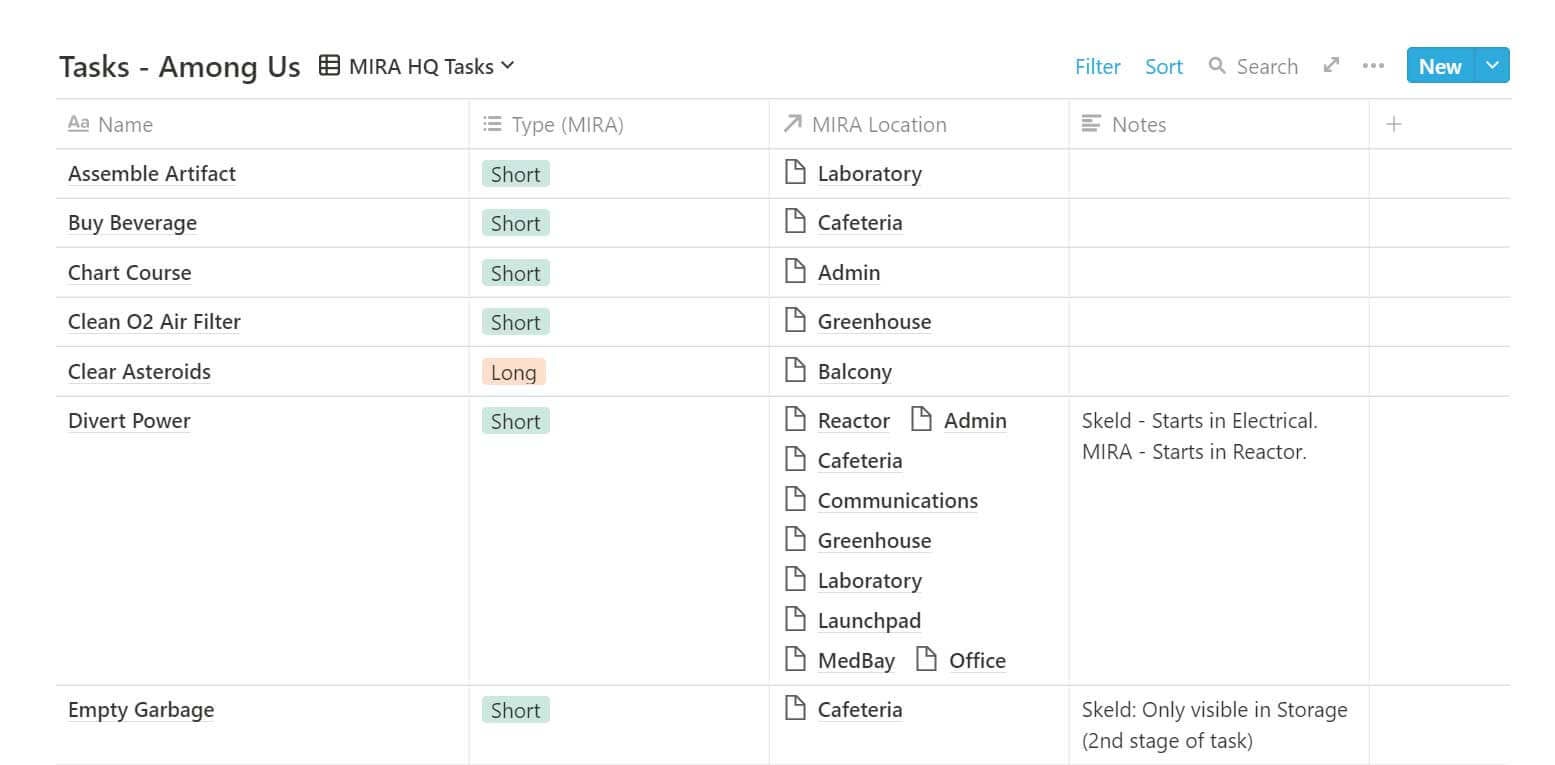The height and width of the screenshot is (765, 1555).
Task: Expand the MIRA HQ Tasks view dropdown
Action: click(507, 66)
